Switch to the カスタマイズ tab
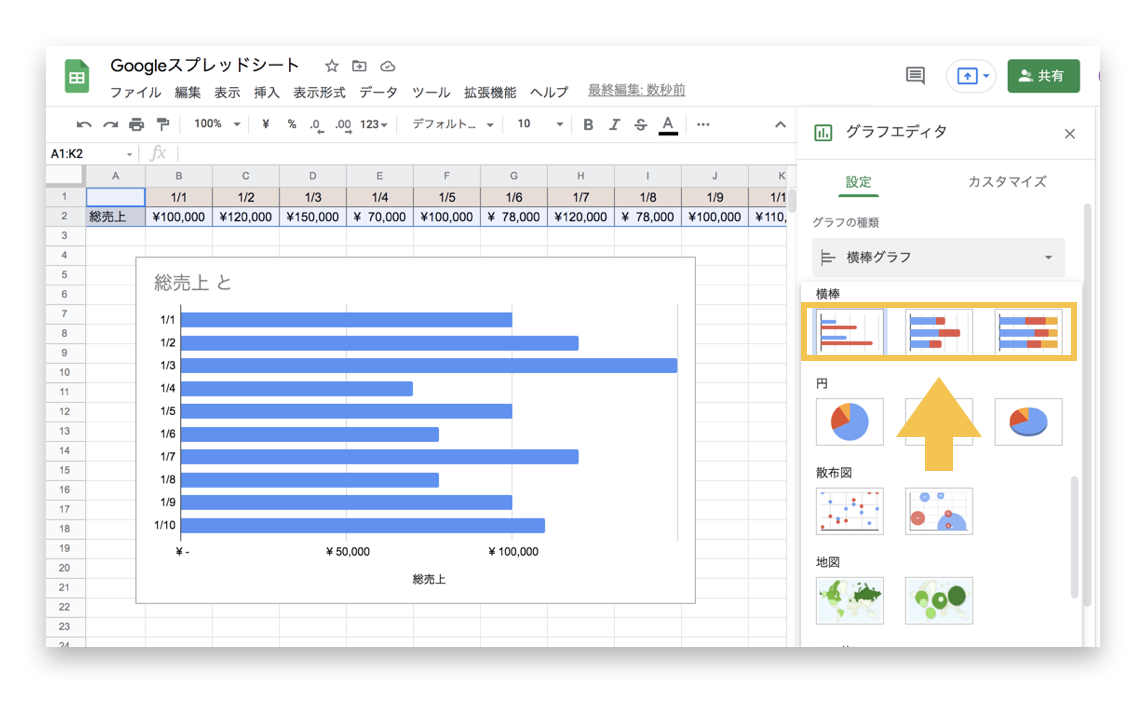The image size is (1138, 720). tap(1006, 182)
